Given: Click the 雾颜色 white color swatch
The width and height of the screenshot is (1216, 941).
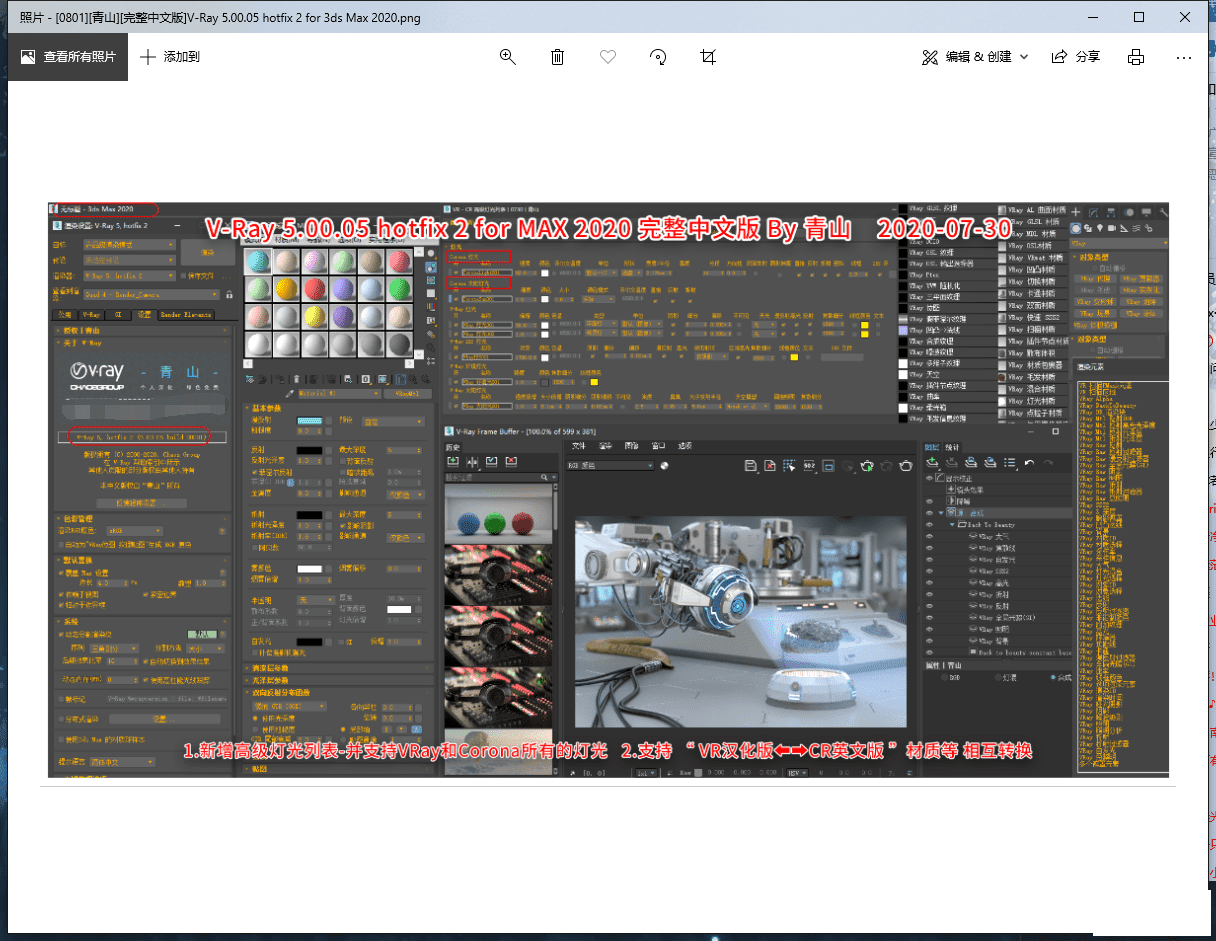Looking at the screenshot, I should coord(309,568).
